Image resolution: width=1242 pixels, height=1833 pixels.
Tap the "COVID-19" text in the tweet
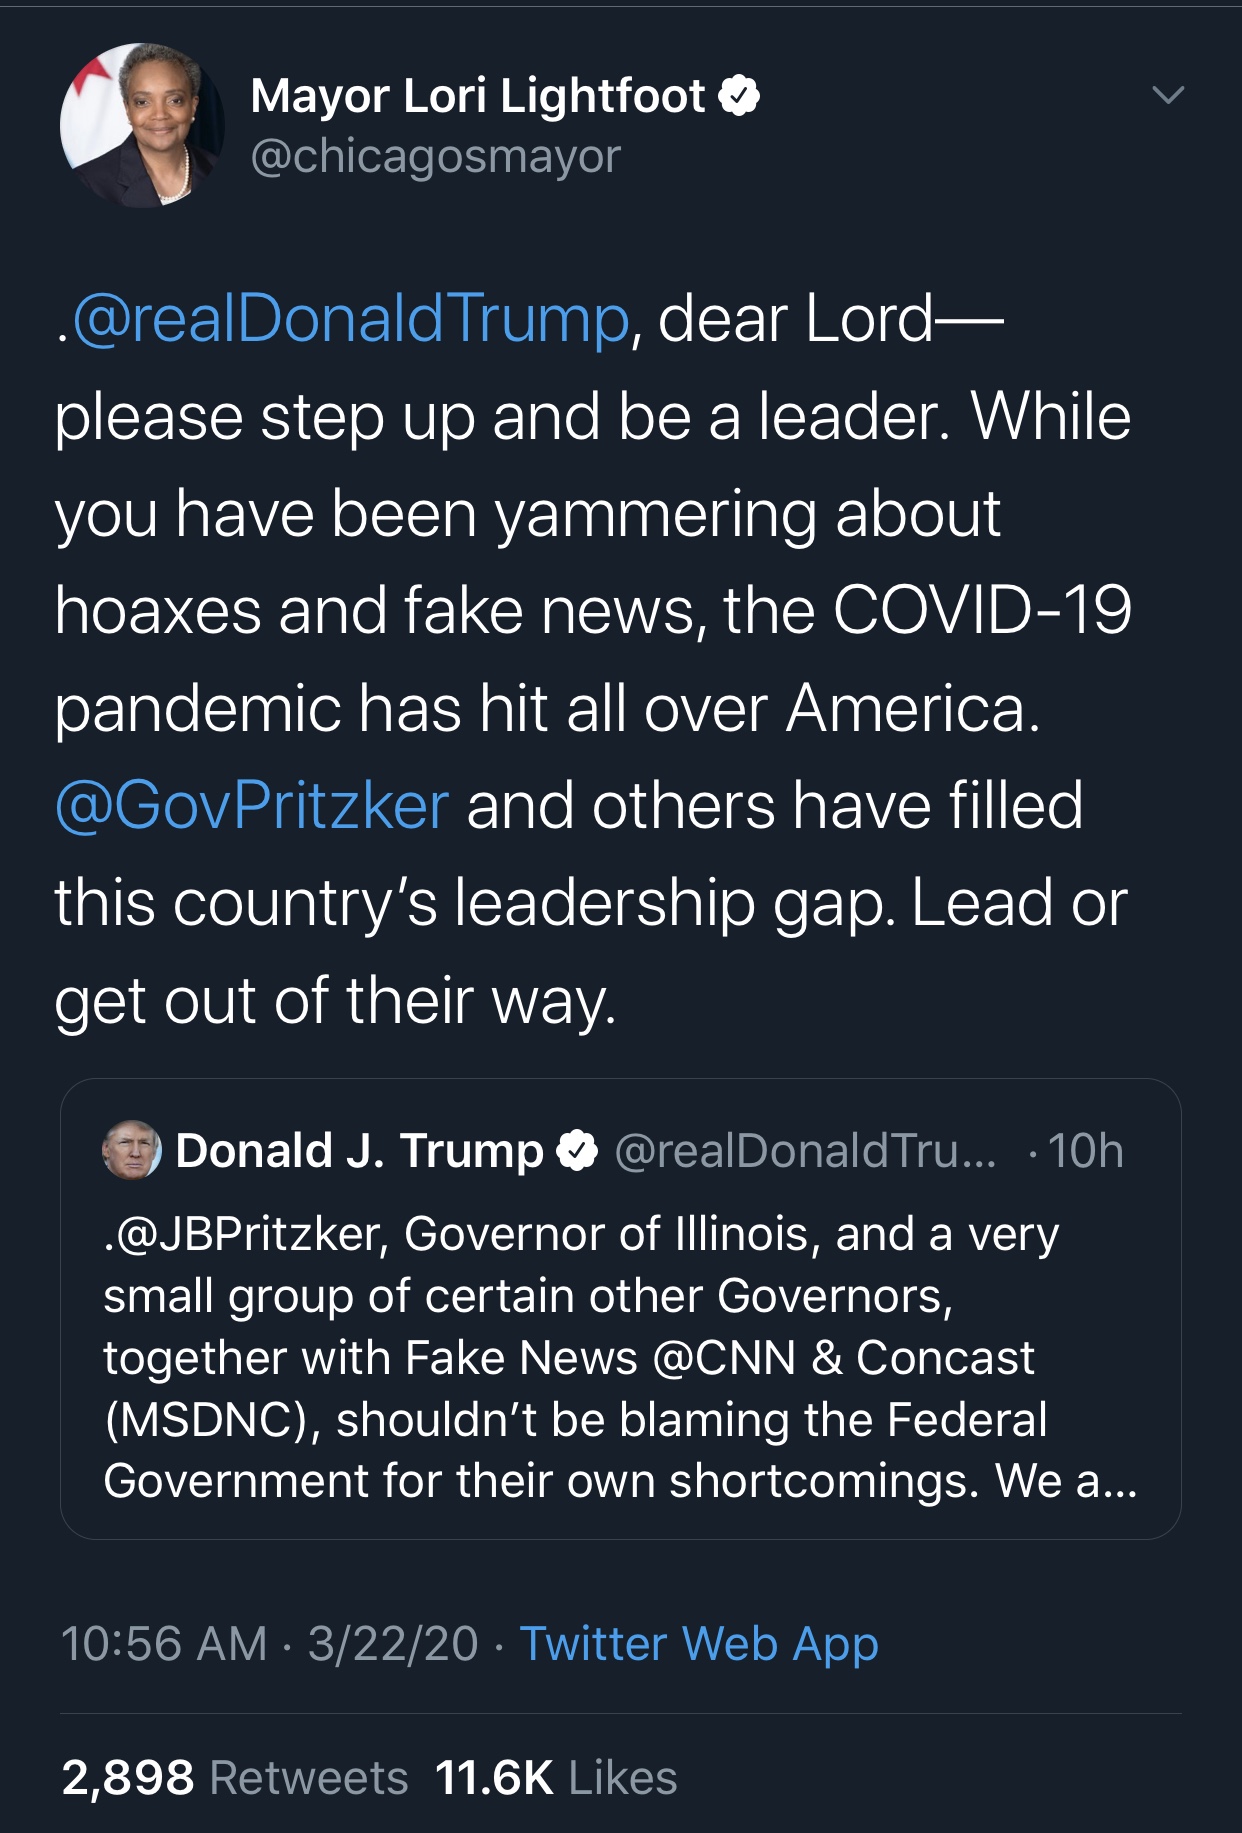pyautogui.click(x=981, y=610)
